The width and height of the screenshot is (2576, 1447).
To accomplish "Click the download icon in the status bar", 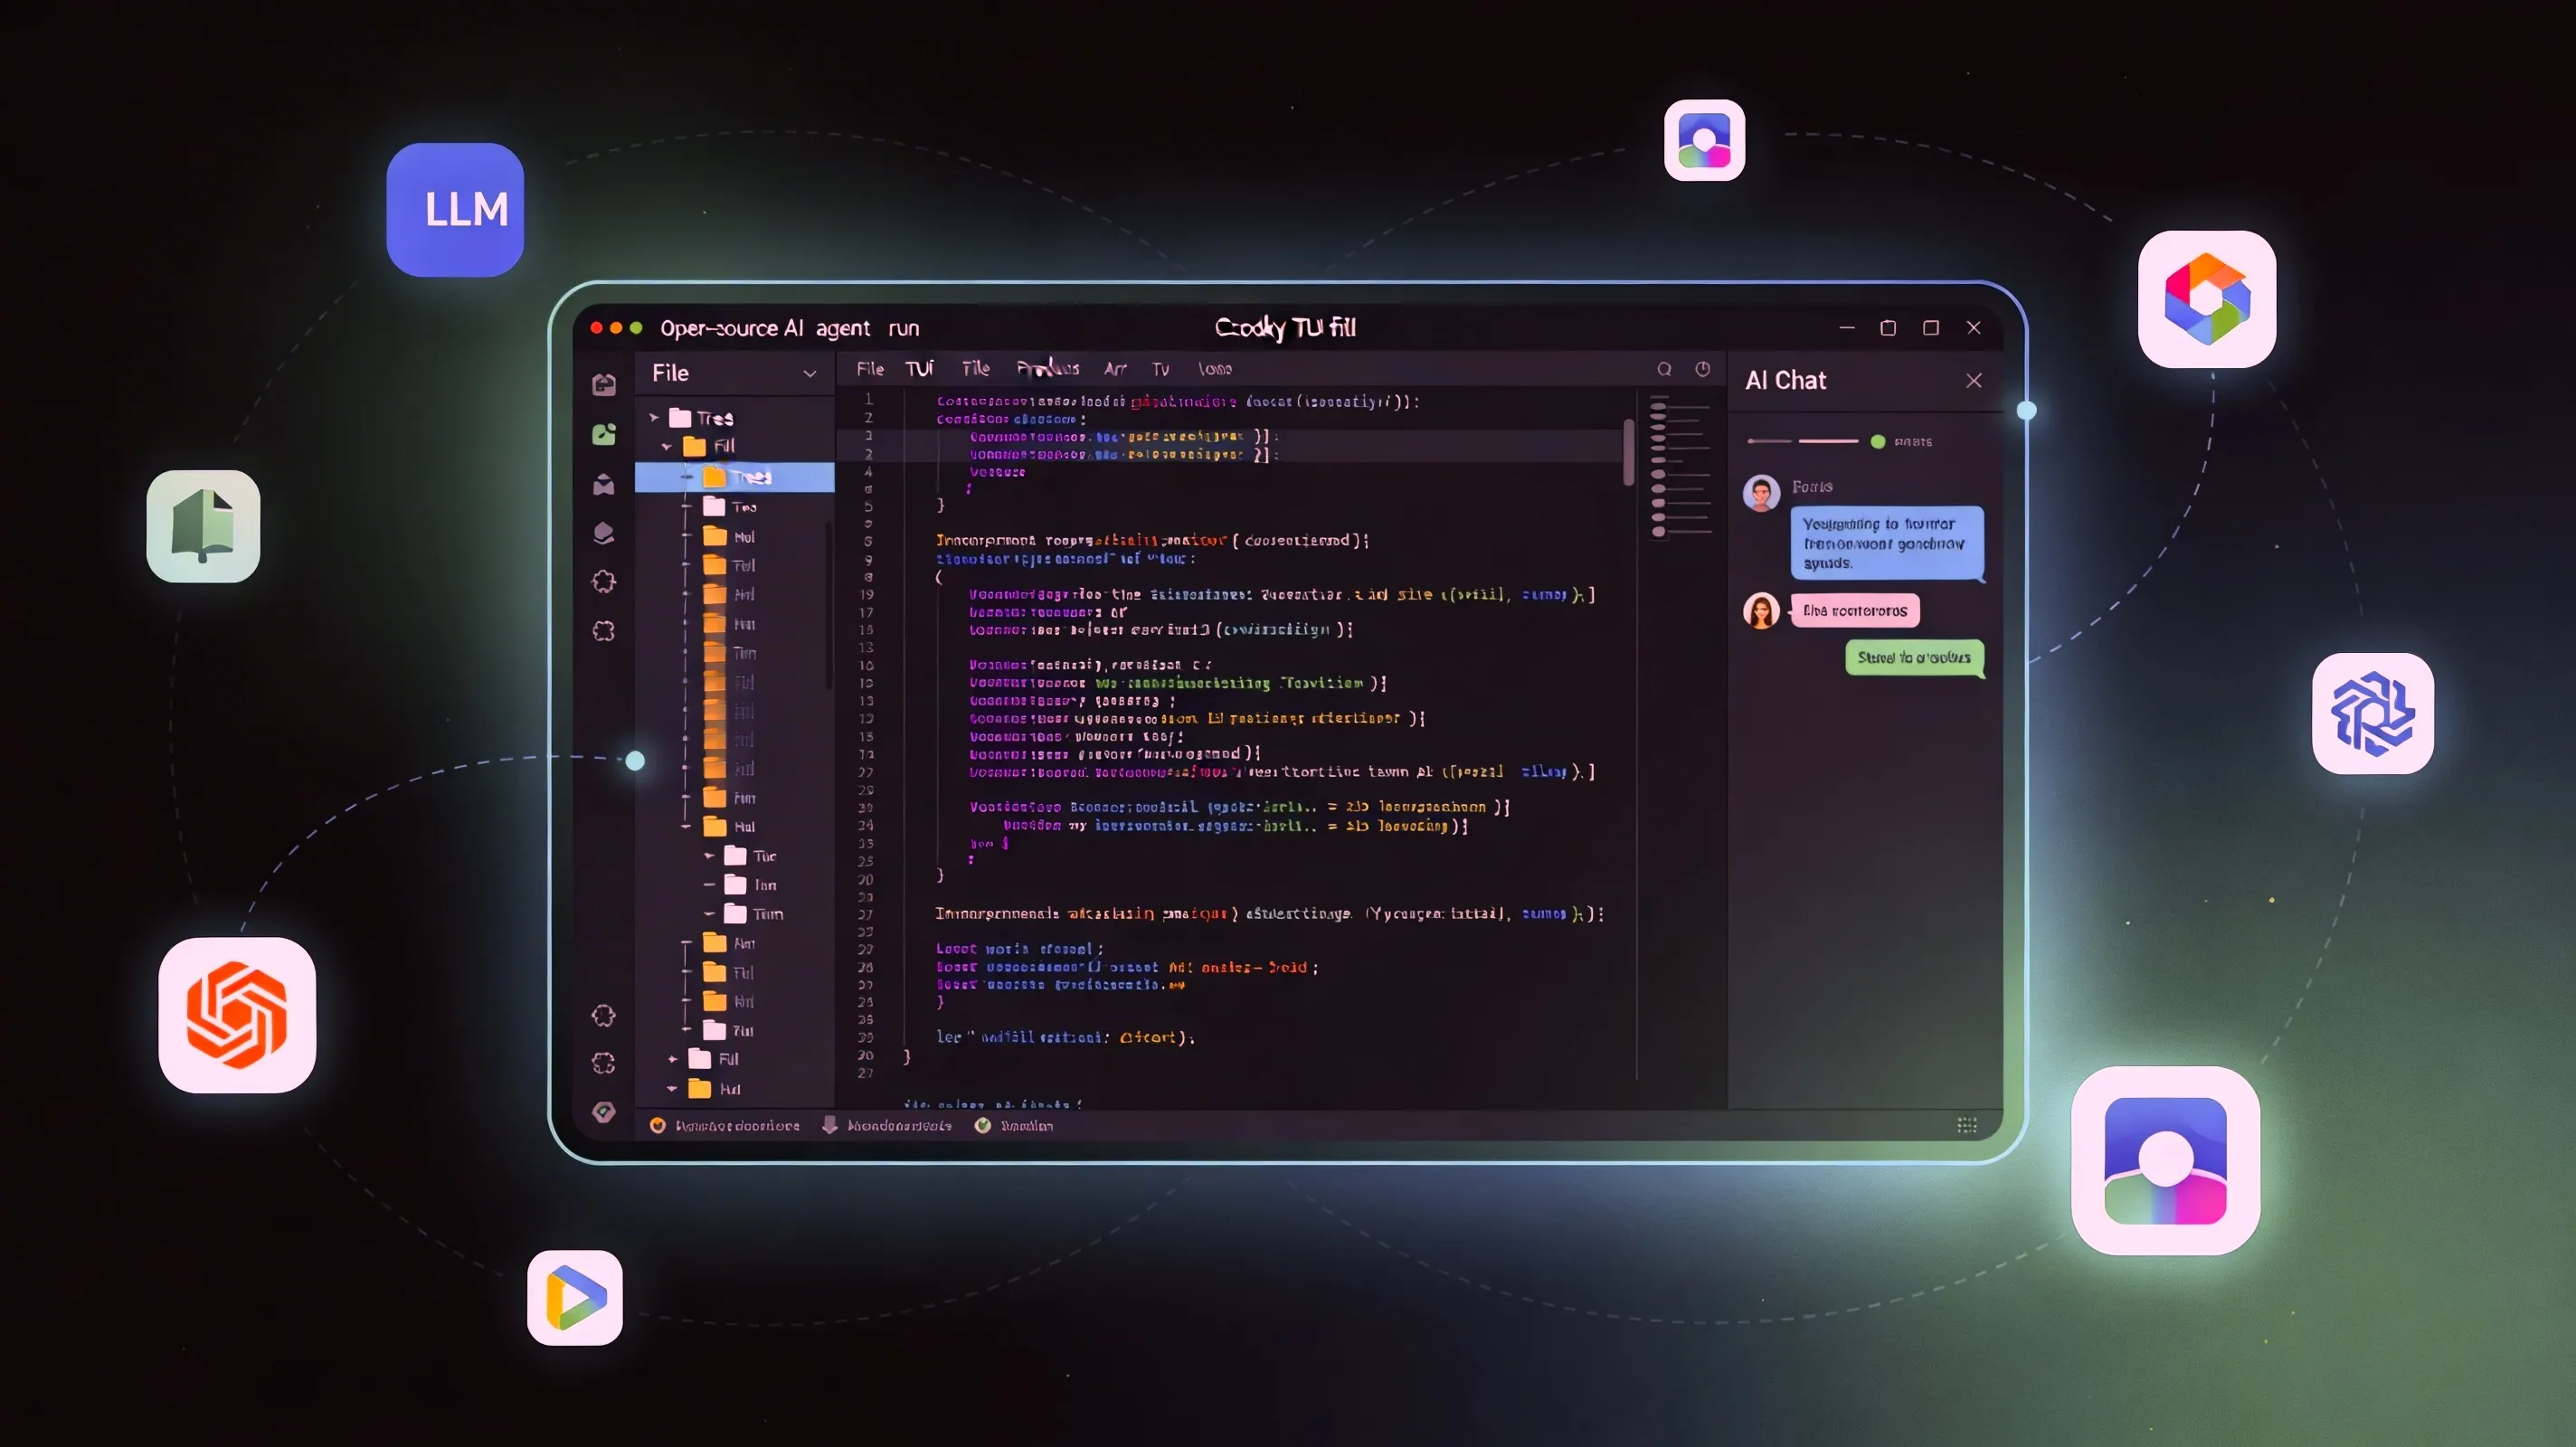I will click(830, 1125).
